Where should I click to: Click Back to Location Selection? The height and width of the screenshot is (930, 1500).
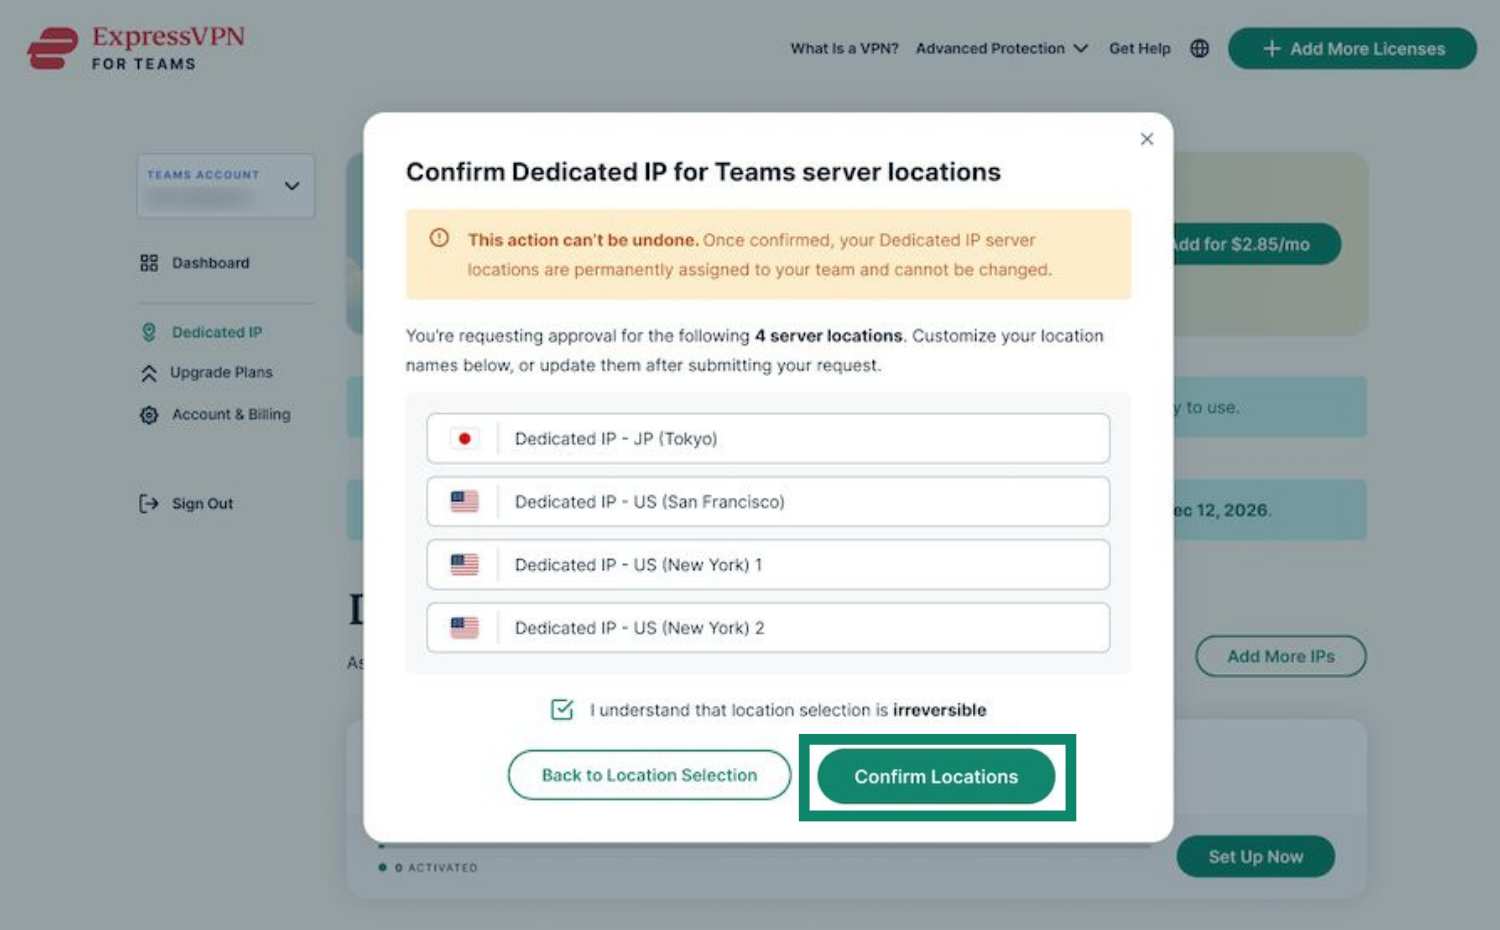click(649, 775)
